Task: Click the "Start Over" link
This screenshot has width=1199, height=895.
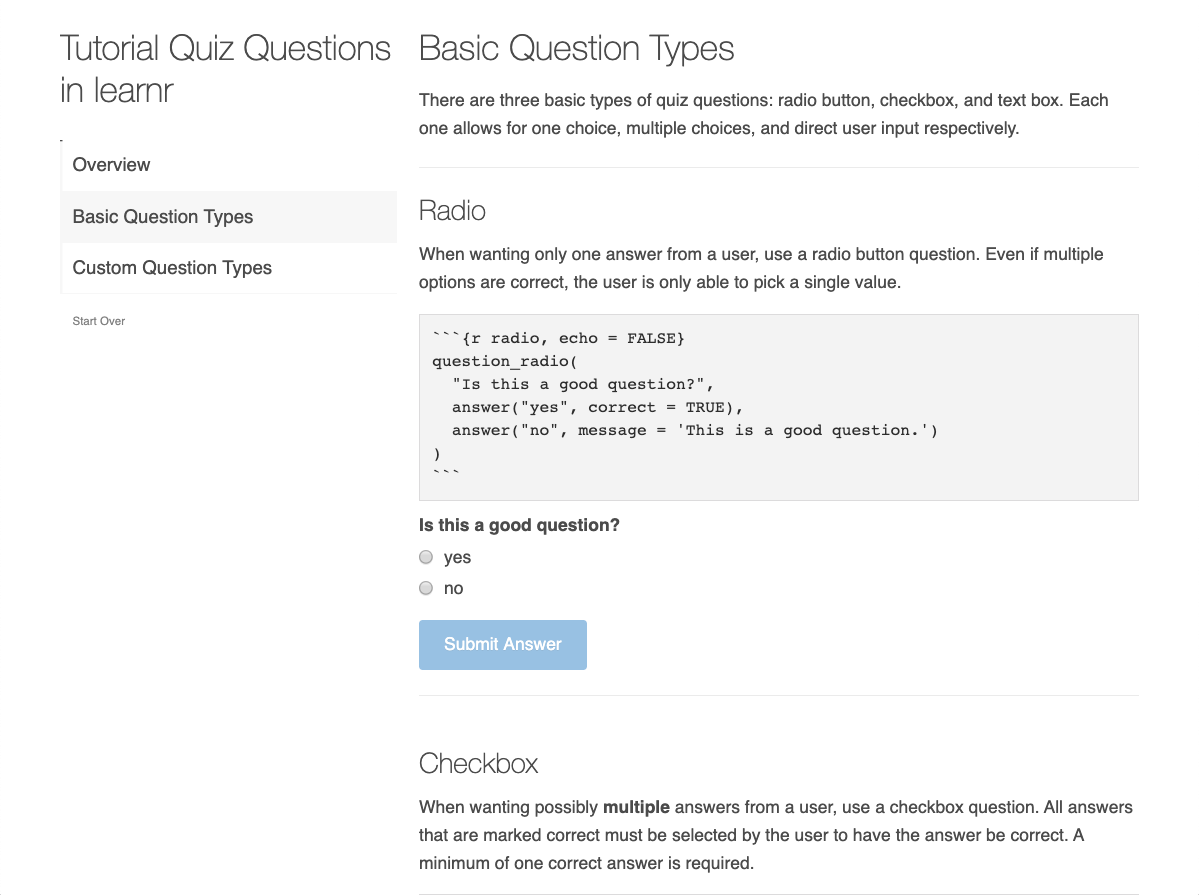Action: (x=98, y=320)
